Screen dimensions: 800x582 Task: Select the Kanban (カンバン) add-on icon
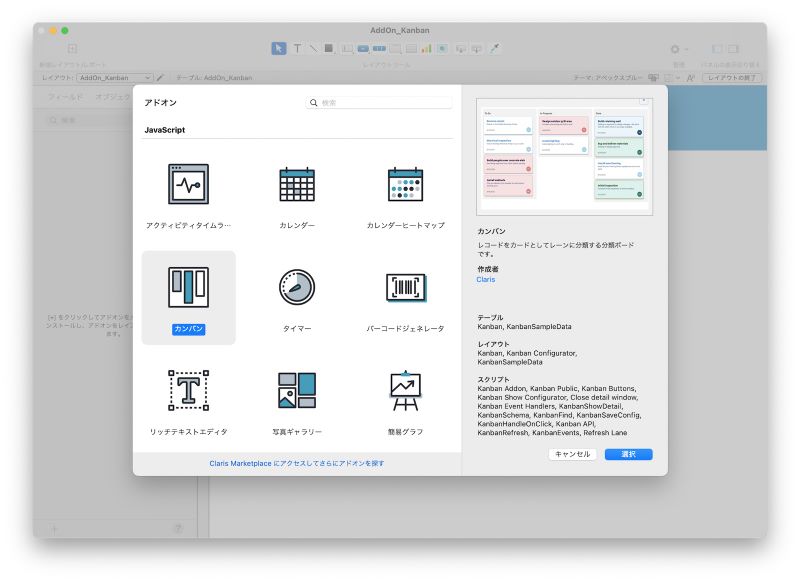(188, 287)
